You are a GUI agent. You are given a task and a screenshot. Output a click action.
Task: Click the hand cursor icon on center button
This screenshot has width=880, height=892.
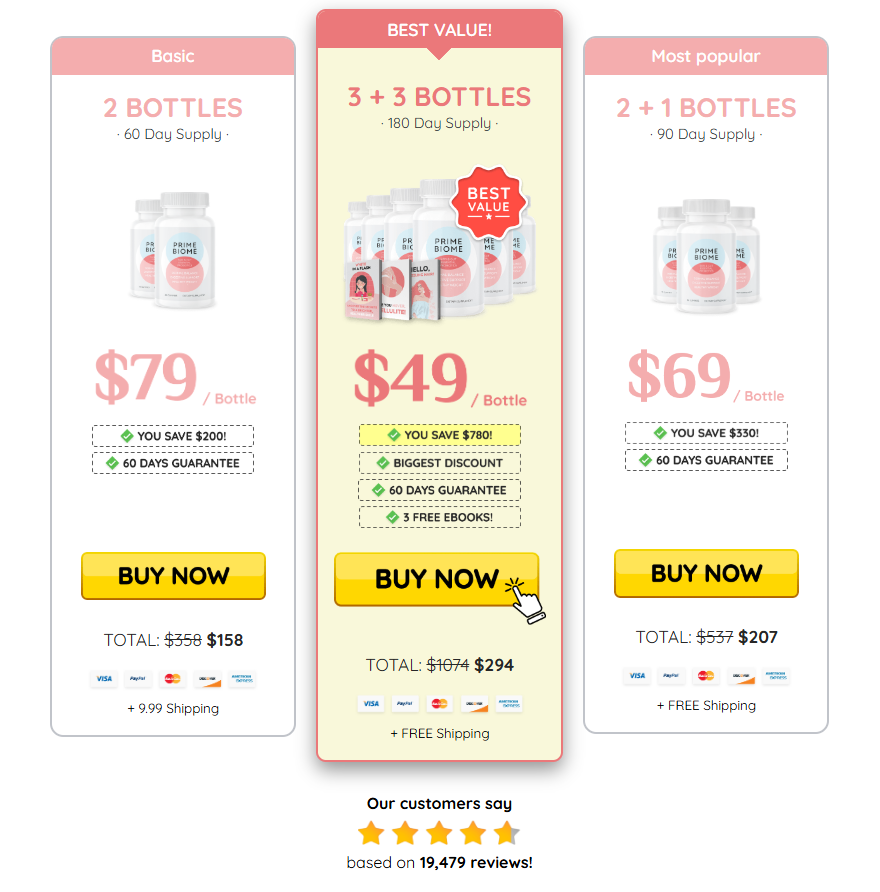click(524, 601)
